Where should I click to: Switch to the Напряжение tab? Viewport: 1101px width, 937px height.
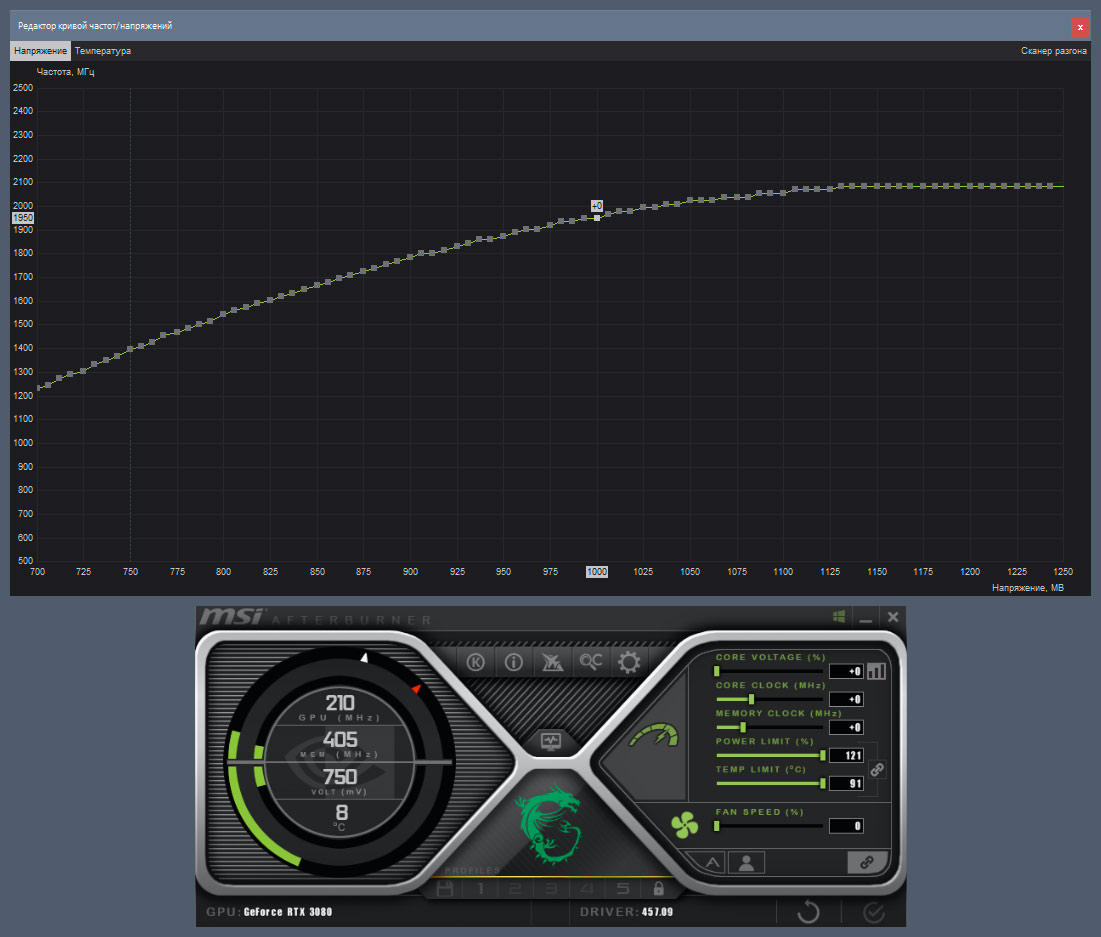[40, 51]
